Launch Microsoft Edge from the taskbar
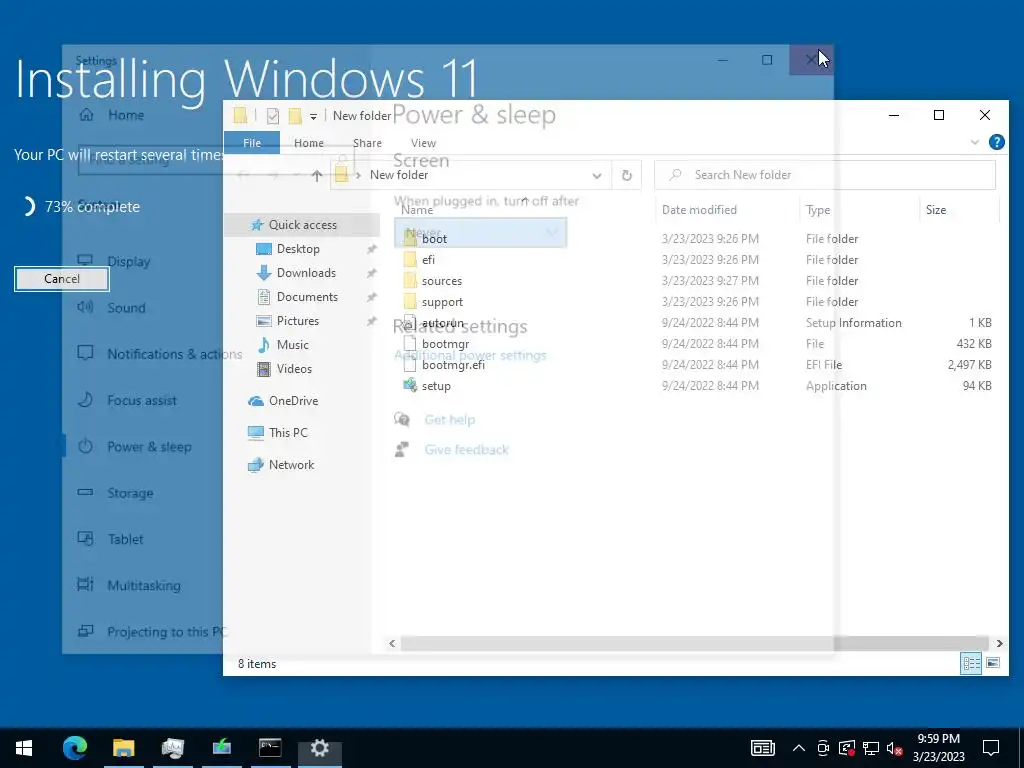Screen dimensions: 1024x768 (74, 748)
